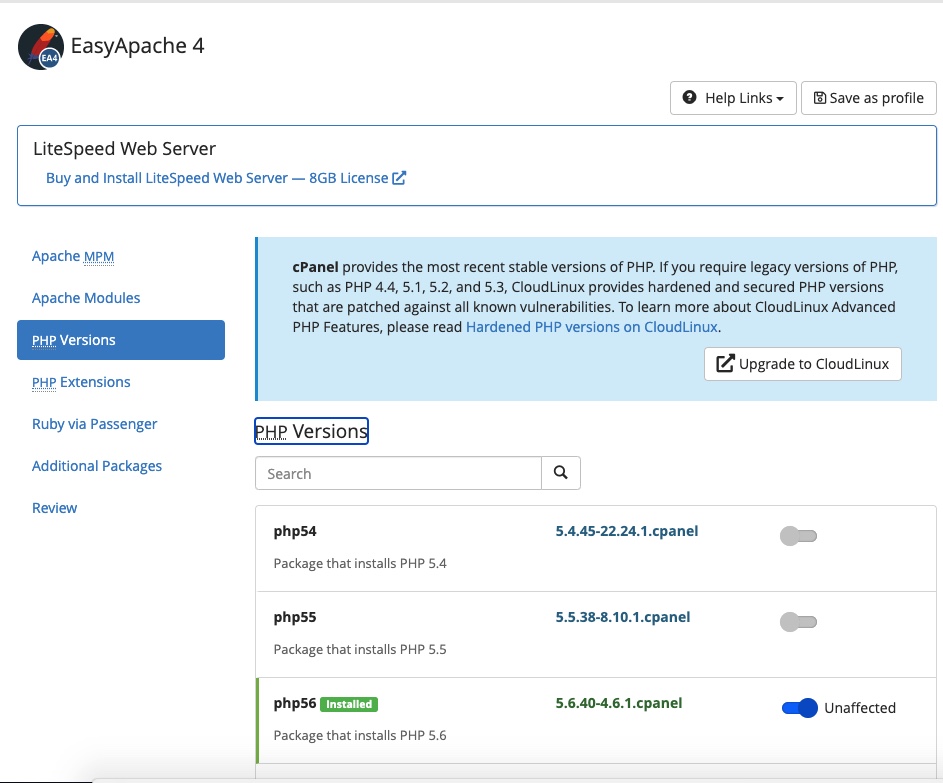Click the question mark Help icon
943x783 pixels.
click(x=689, y=97)
